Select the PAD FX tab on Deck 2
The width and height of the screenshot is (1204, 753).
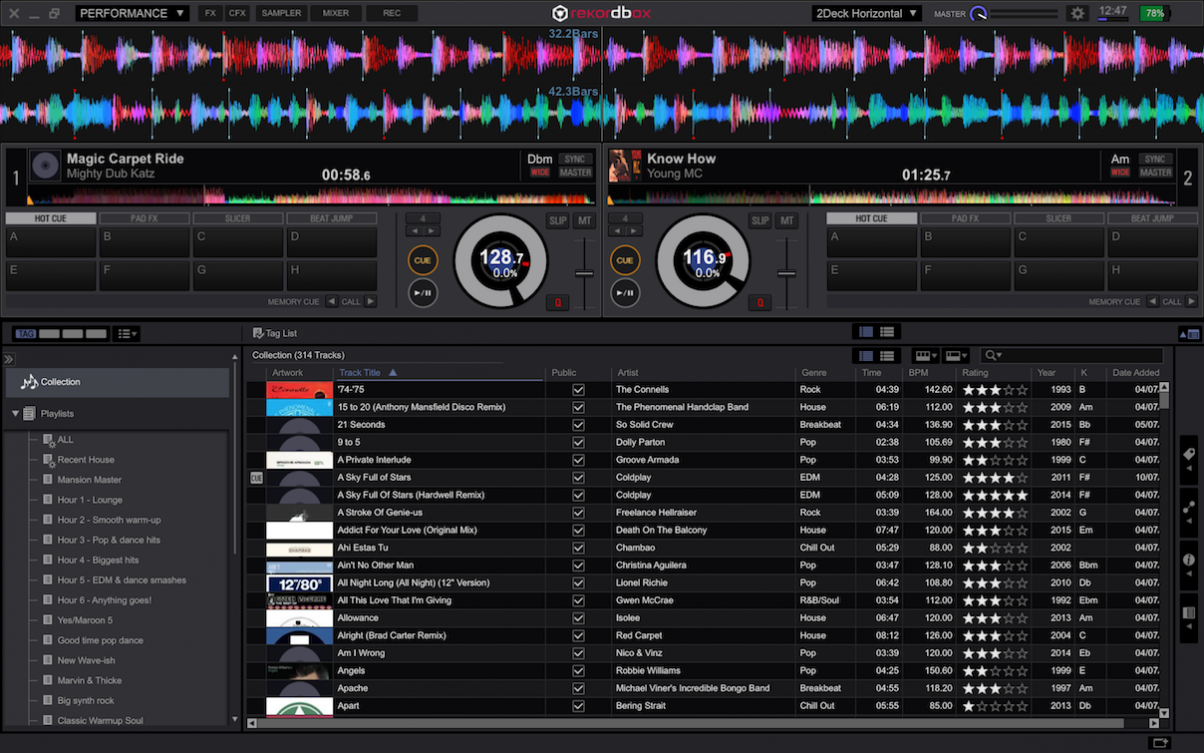tap(965, 218)
